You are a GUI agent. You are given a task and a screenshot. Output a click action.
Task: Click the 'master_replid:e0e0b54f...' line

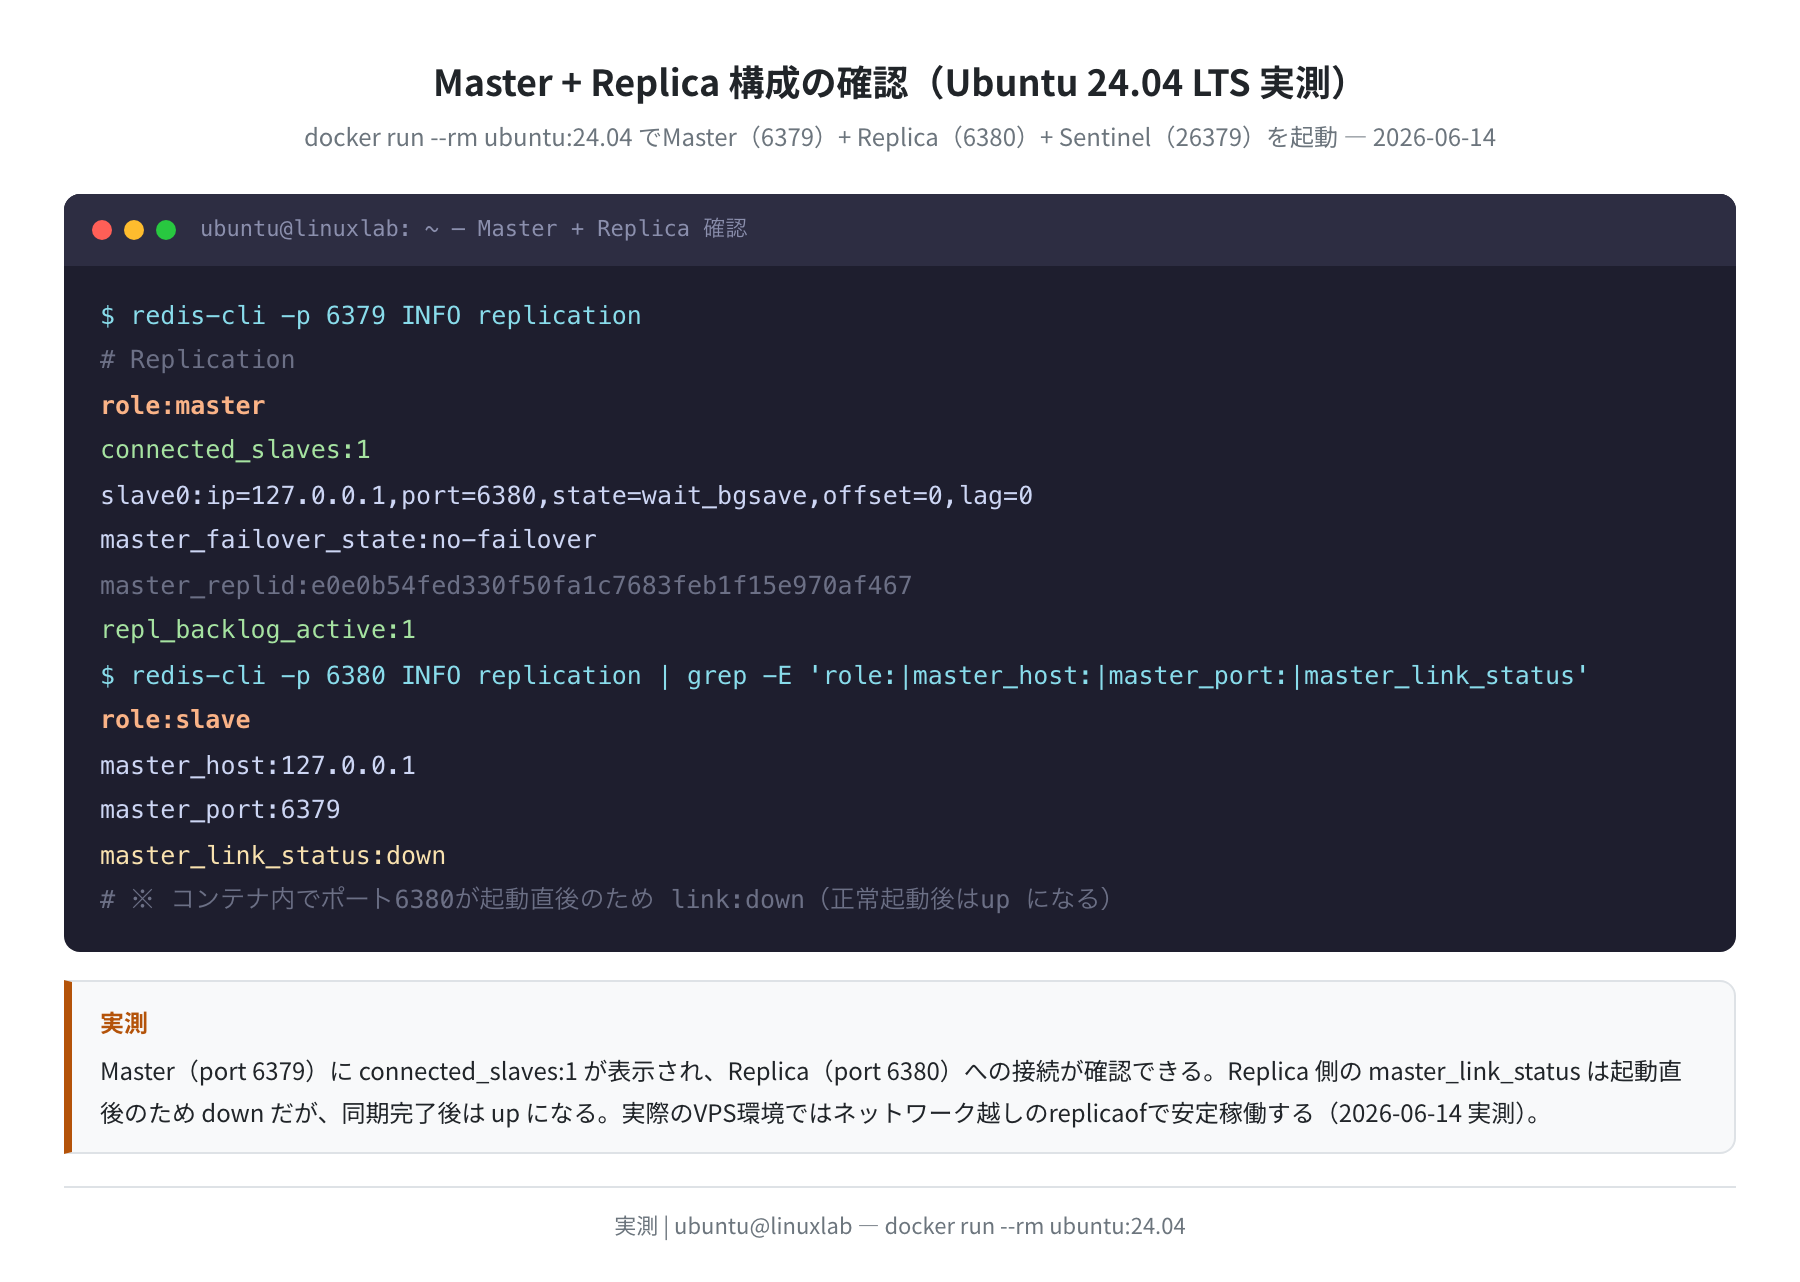506,585
